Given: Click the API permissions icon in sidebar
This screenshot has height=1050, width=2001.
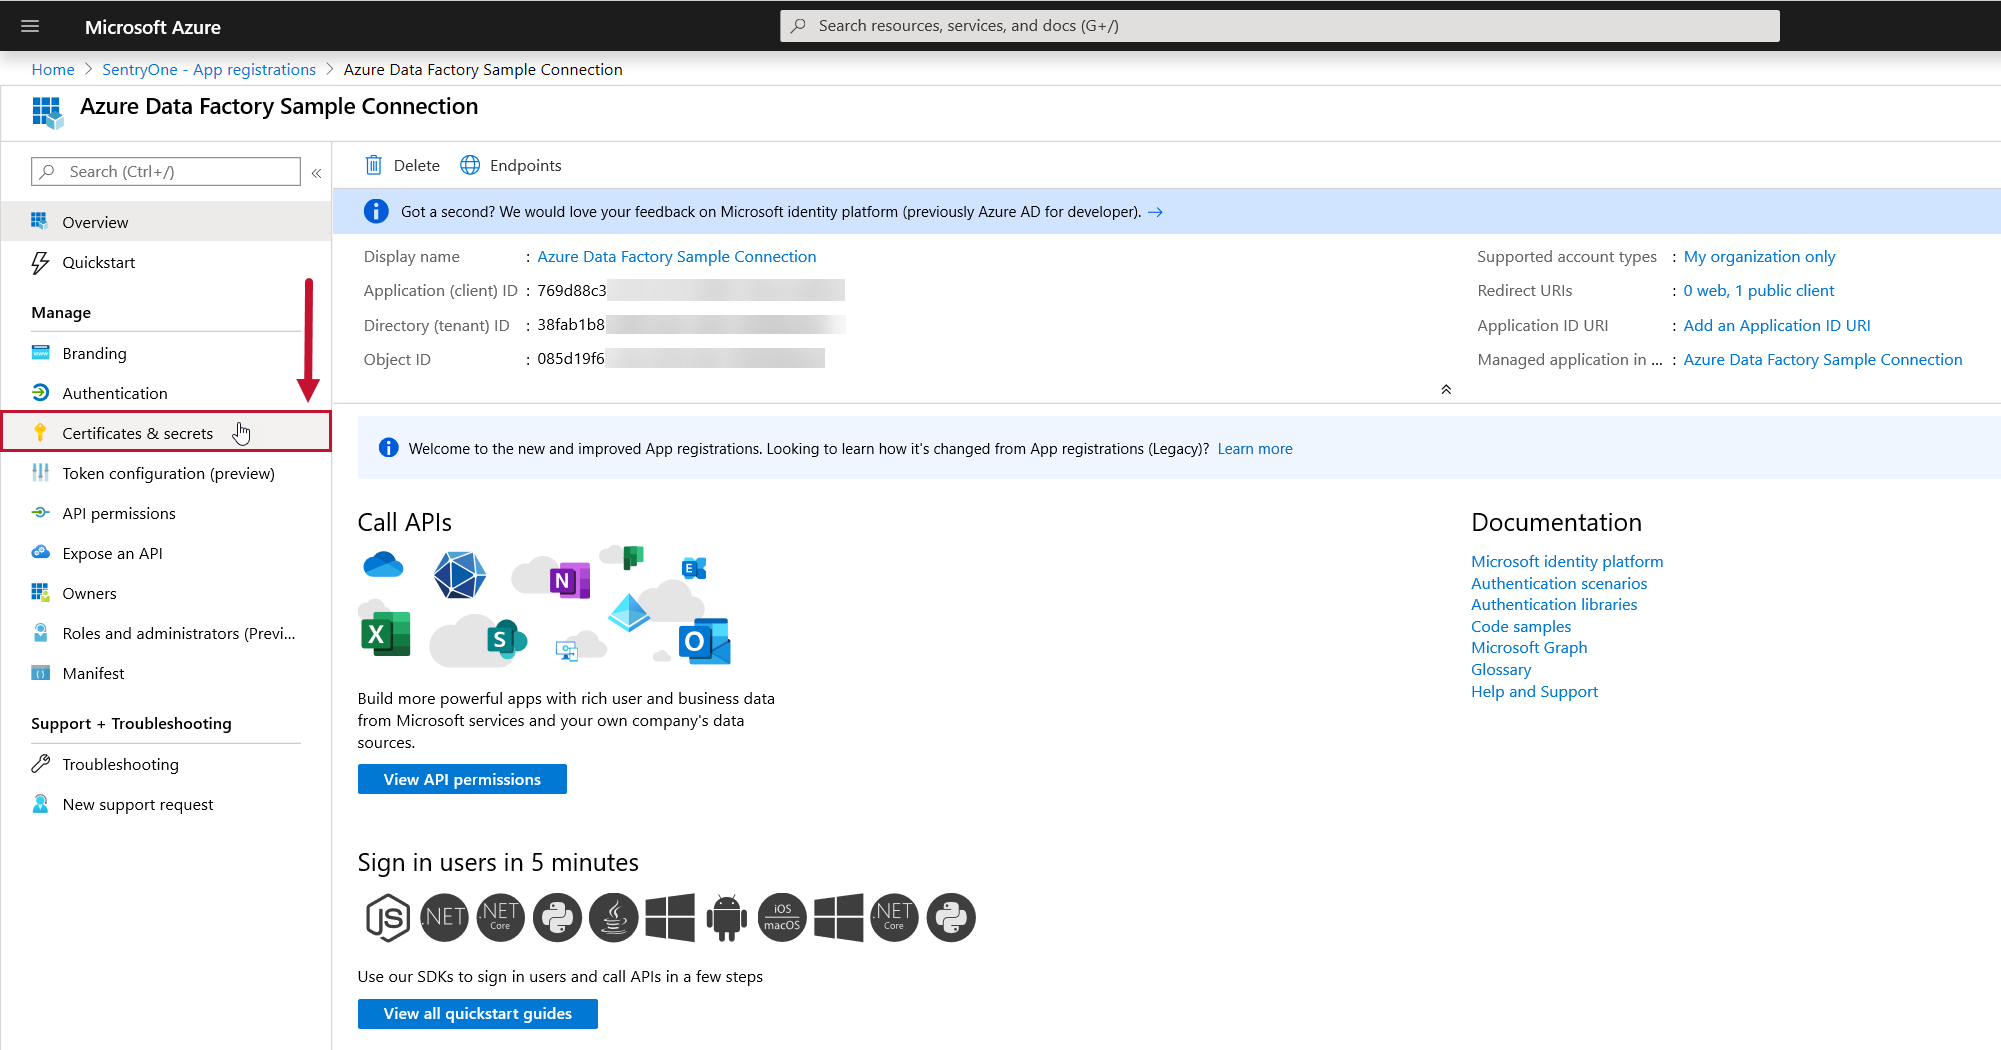Looking at the screenshot, I should (40, 512).
